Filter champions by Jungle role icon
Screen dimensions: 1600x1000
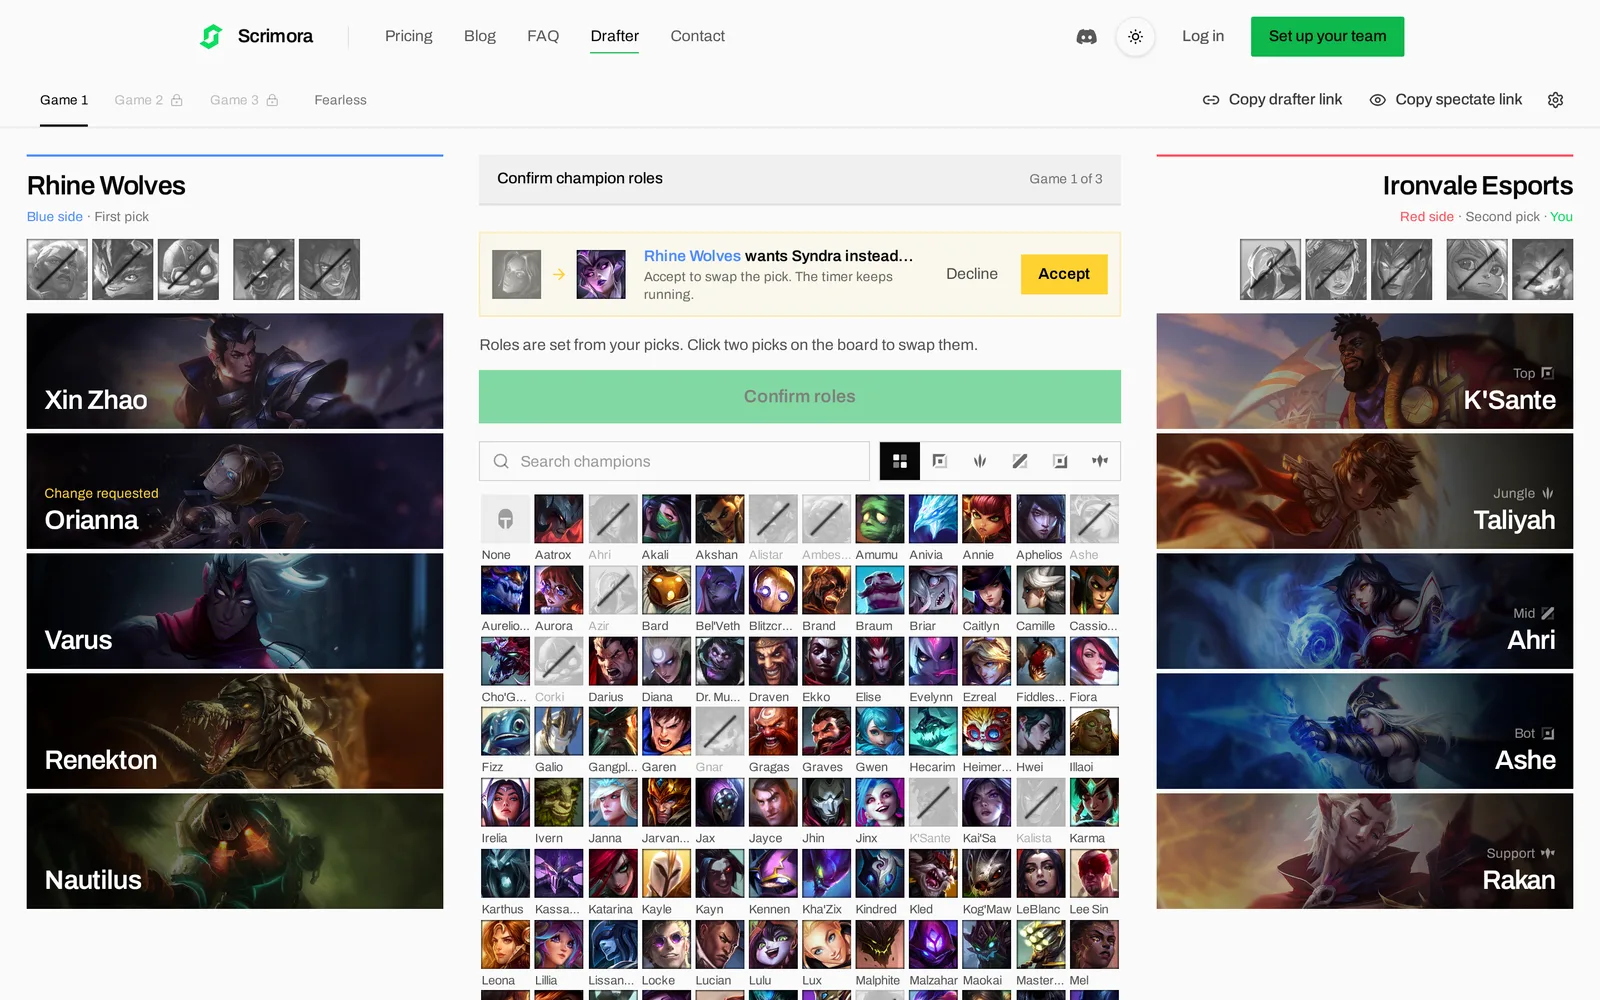click(x=980, y=461)
